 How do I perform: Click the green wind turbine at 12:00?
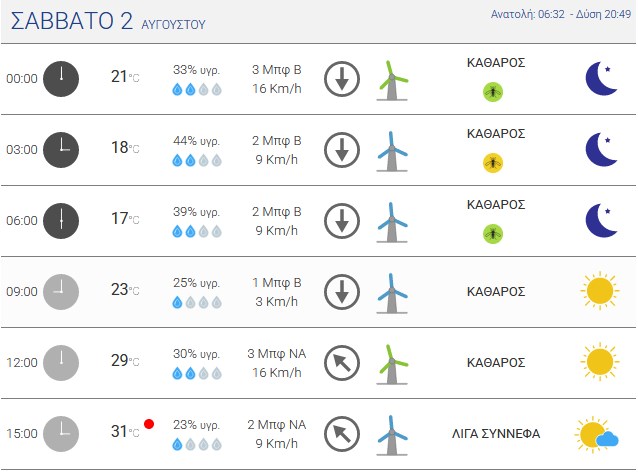(392, 364)
